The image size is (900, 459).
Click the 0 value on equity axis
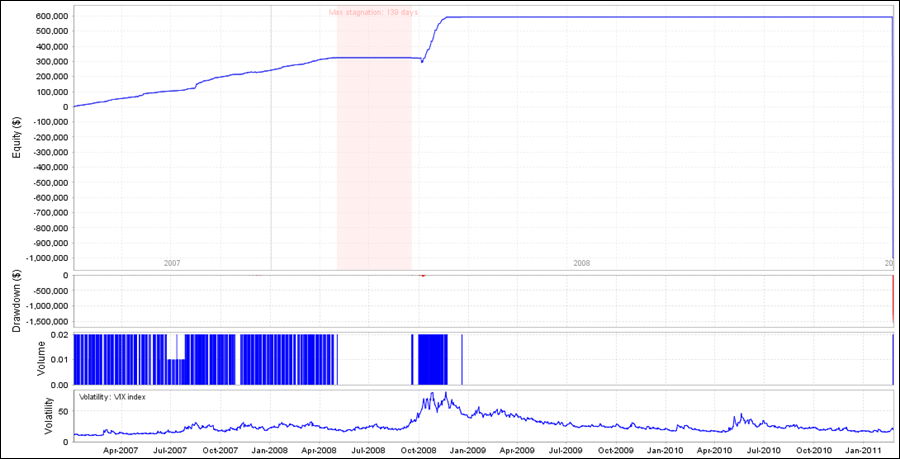point(65,107)
